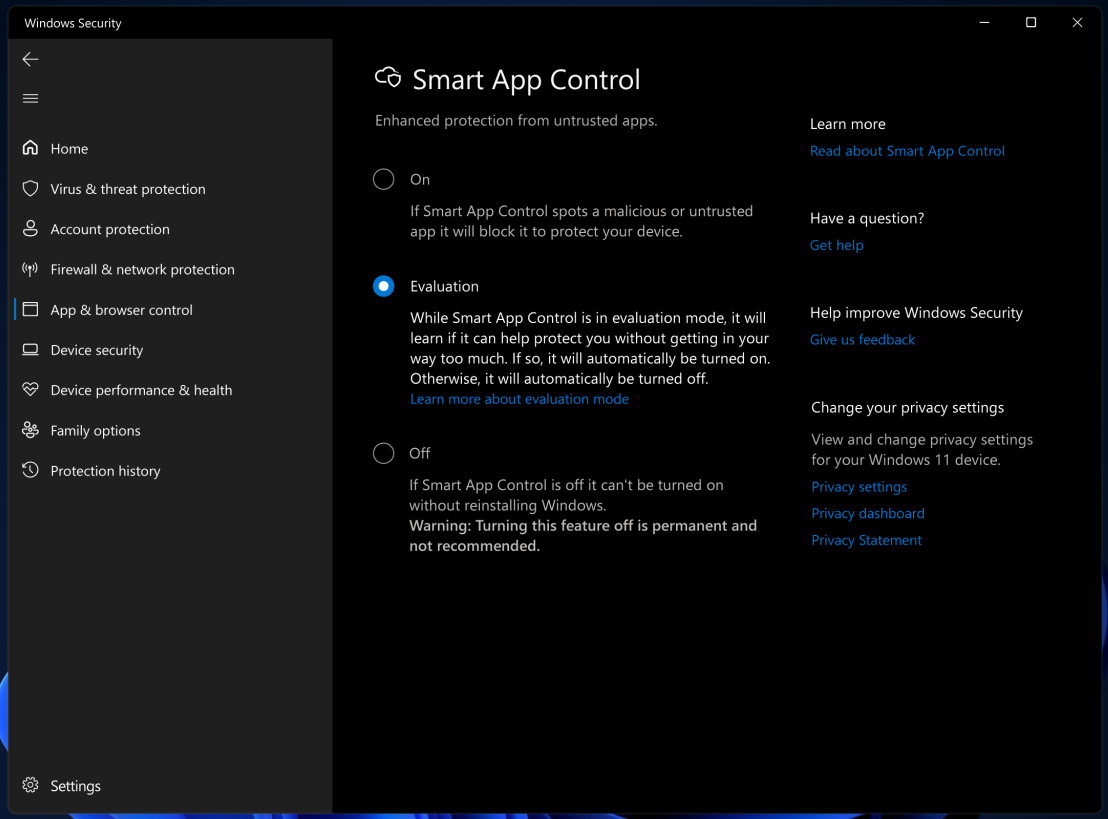The width and height of the screenshot is (1108, 819).
Task: Click the Device security laptop icon
Action: tap(30, 350)
